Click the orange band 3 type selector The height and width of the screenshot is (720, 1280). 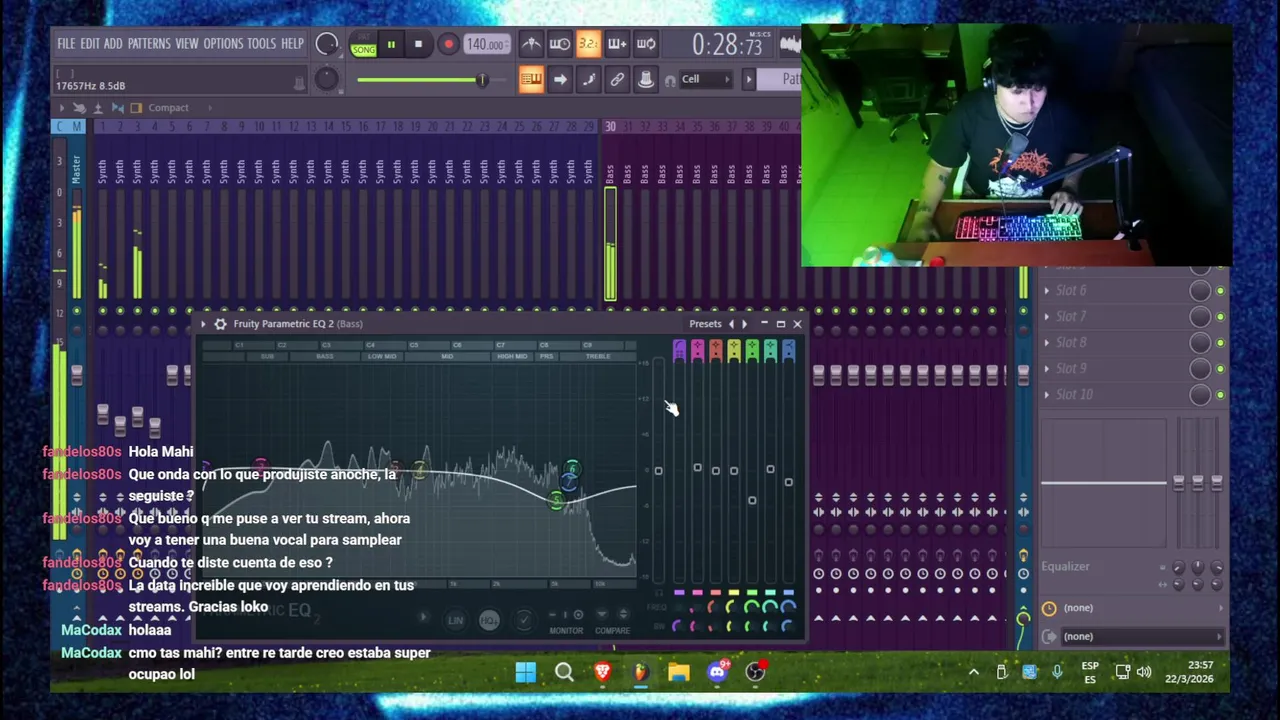(x=715, y=349)
